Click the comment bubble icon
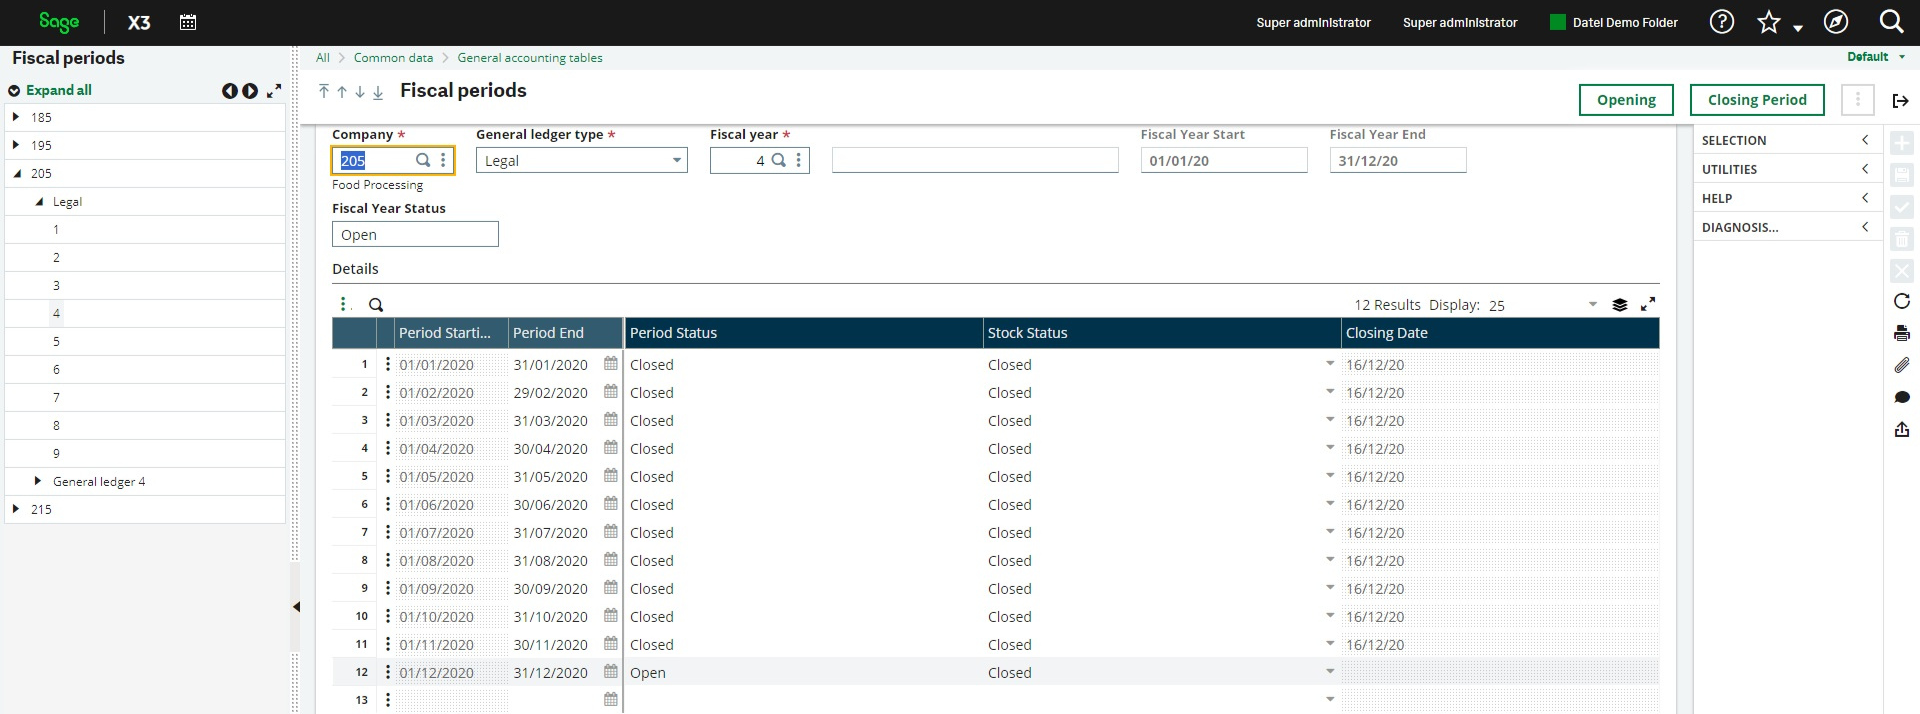Viewport: 1920px width, 714px height. coord(1902,397)
